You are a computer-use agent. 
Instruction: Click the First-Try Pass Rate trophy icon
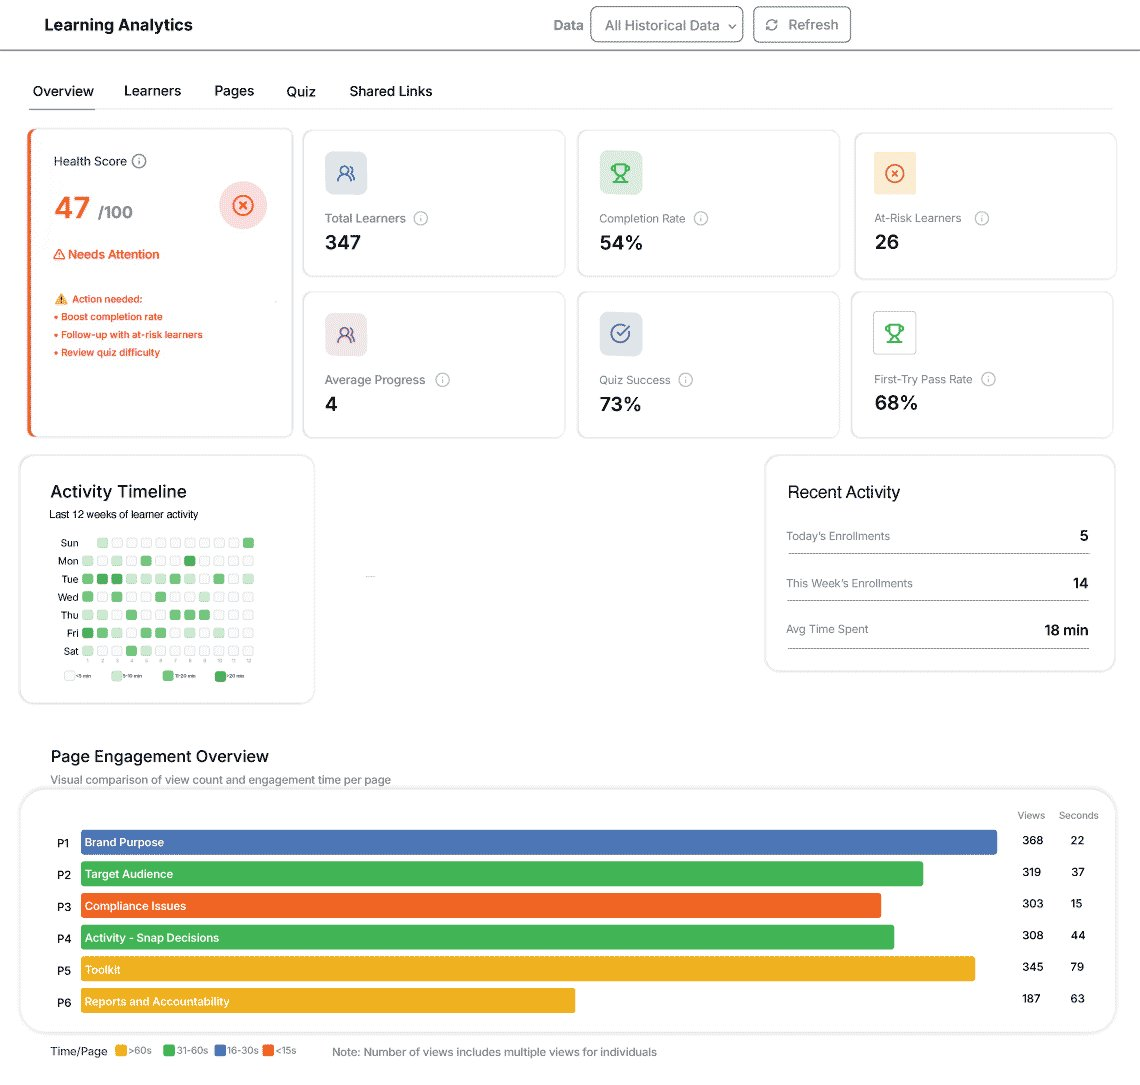point(894,333)
